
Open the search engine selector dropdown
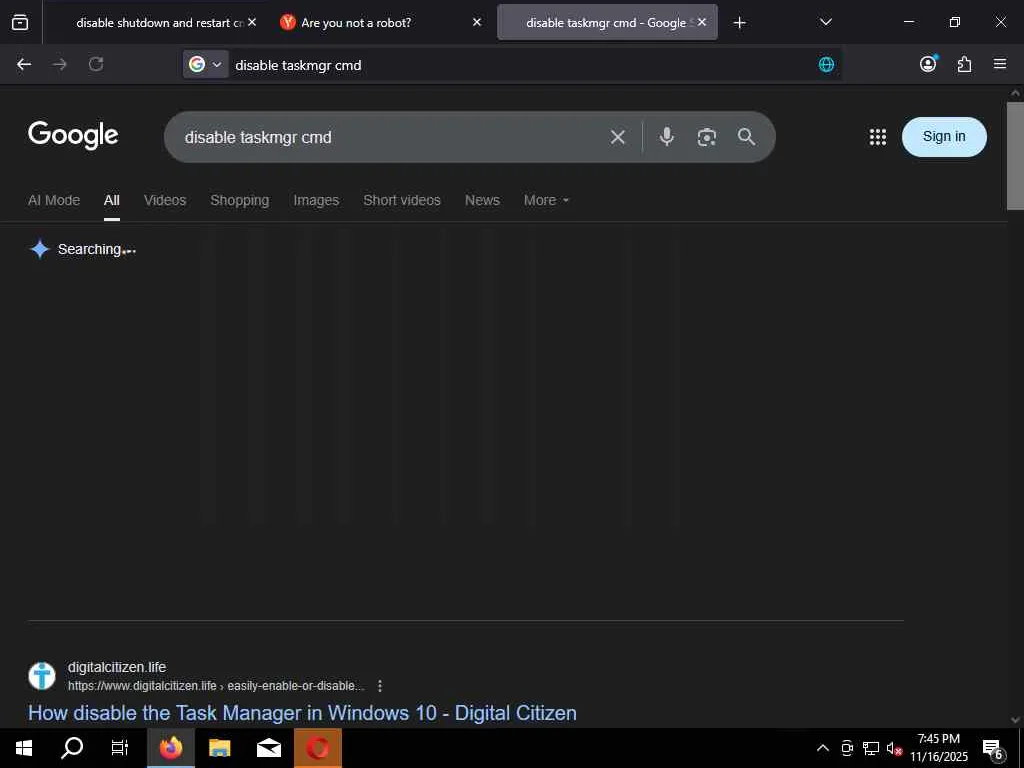(205, 64)
